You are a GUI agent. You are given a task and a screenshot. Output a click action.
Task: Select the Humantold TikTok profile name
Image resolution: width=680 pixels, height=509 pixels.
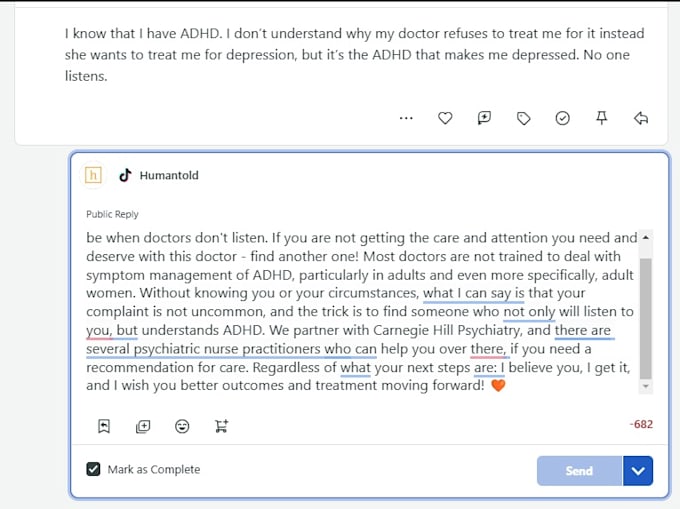point(169,176)
